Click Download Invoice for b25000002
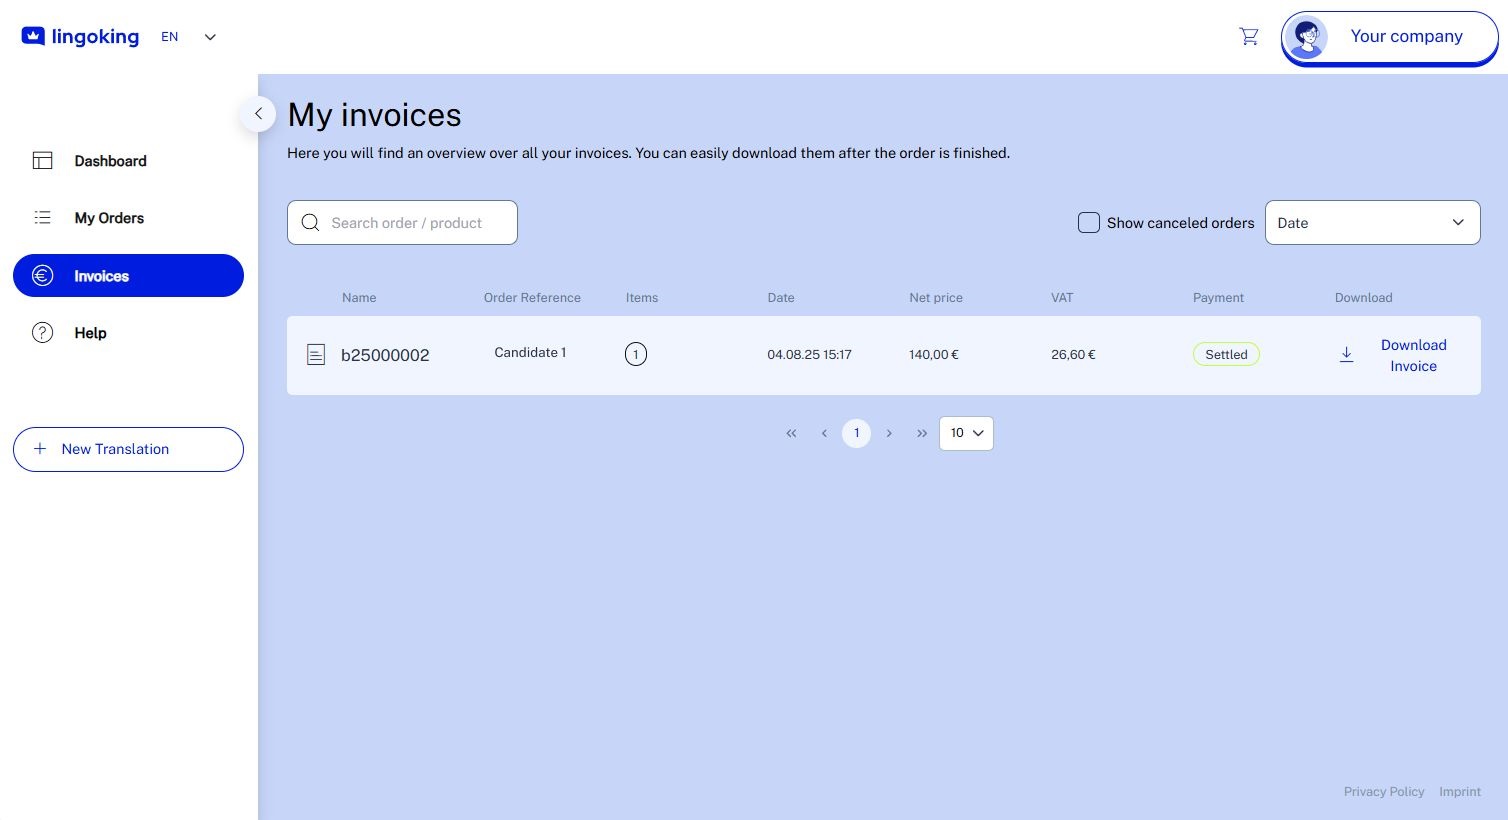Screen dimensions: 1508x820 click(1413, 355)
